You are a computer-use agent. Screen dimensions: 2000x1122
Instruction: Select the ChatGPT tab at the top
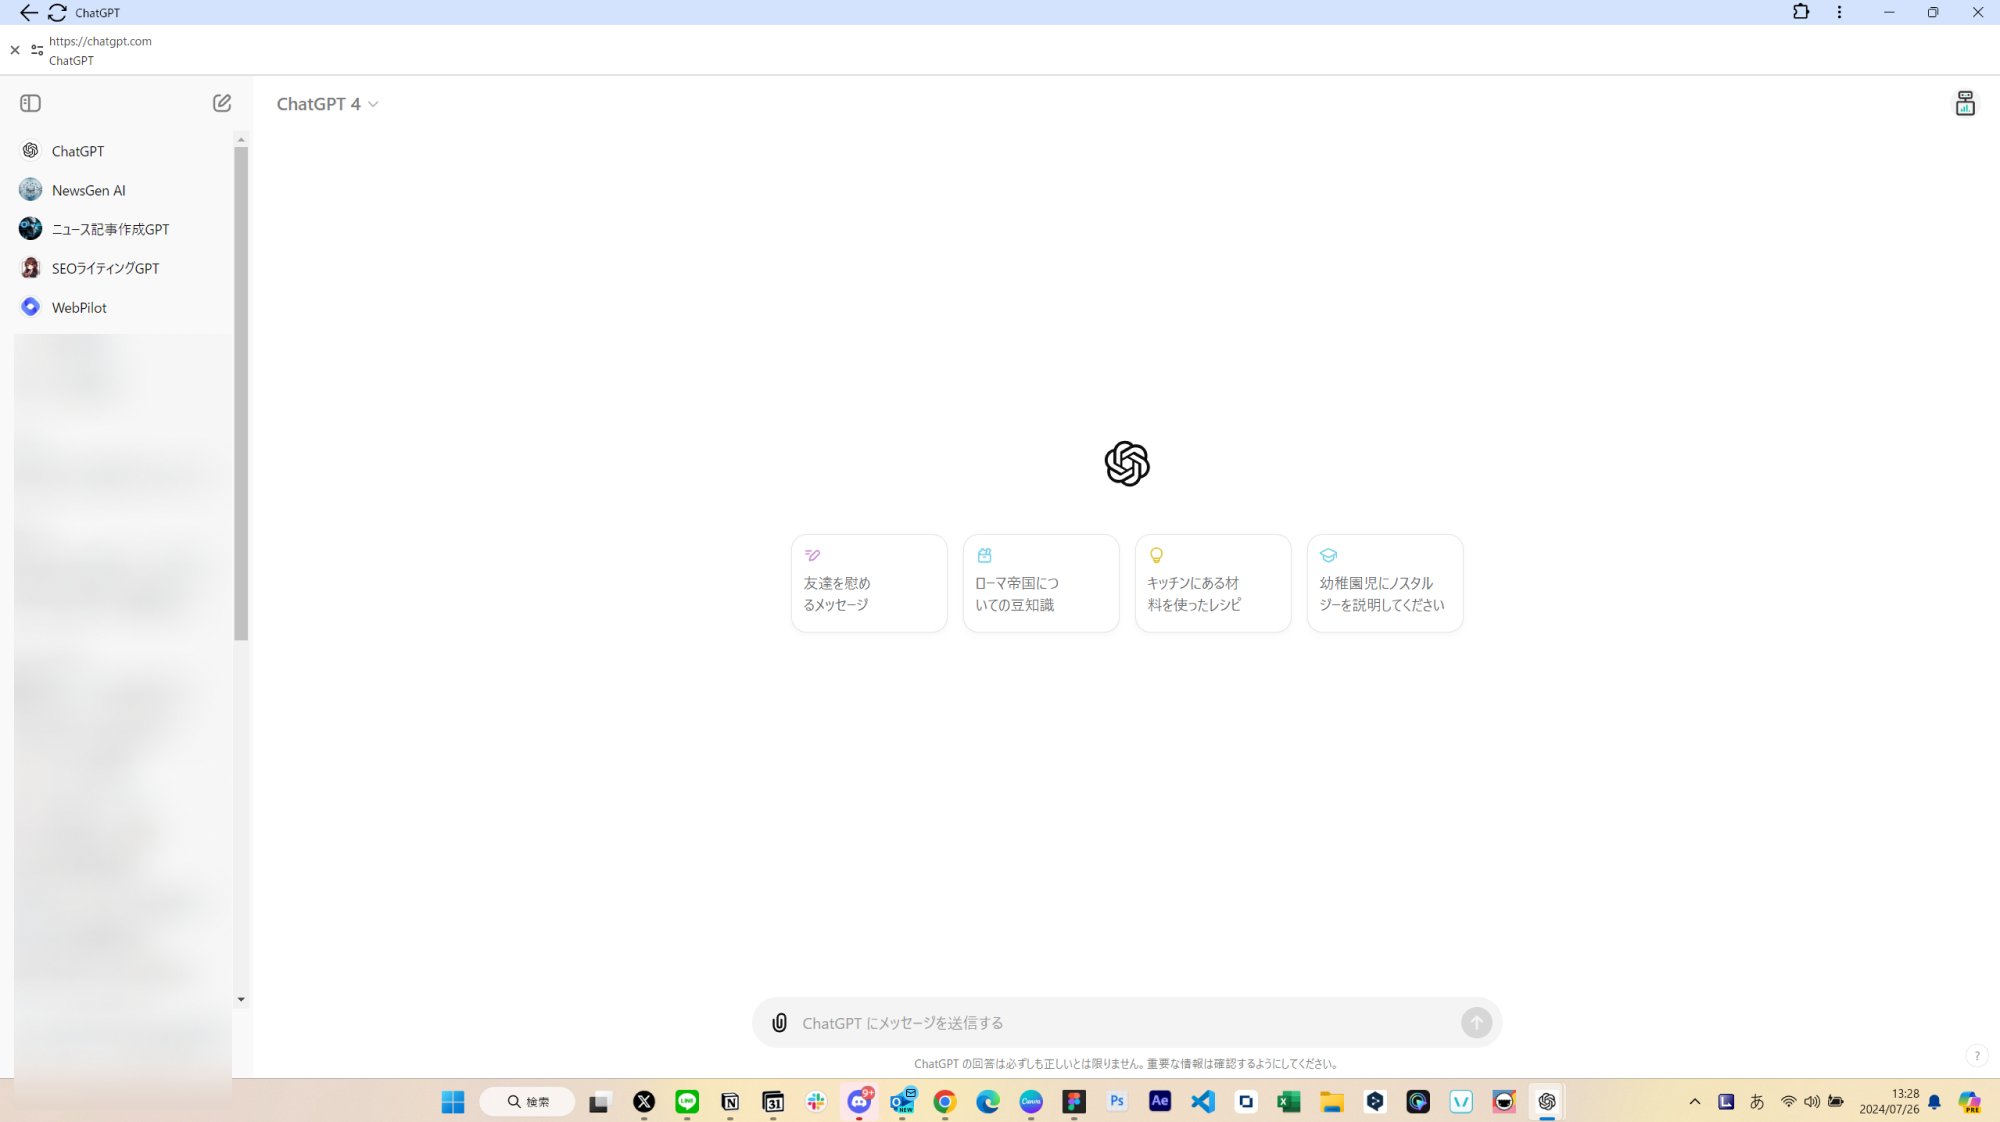click(97, 12)
